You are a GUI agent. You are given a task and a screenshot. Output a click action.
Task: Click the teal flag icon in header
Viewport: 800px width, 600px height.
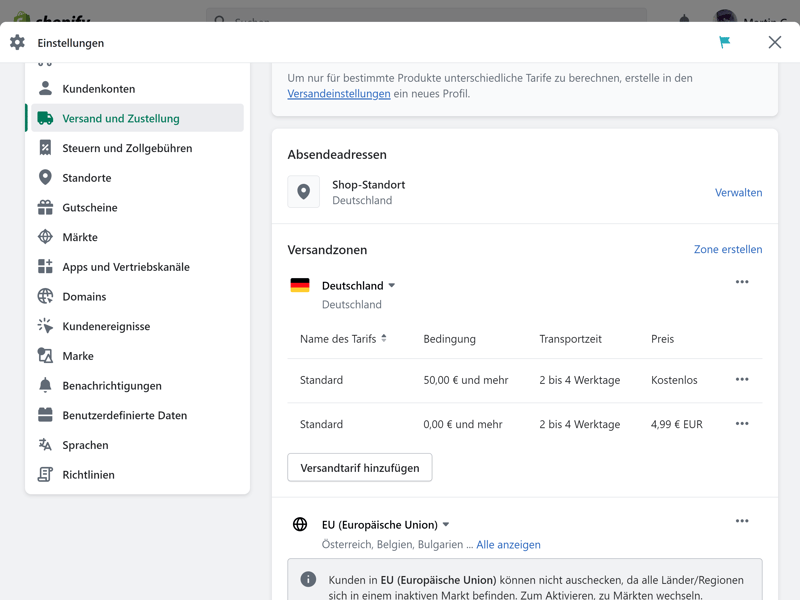pos(724,42)
